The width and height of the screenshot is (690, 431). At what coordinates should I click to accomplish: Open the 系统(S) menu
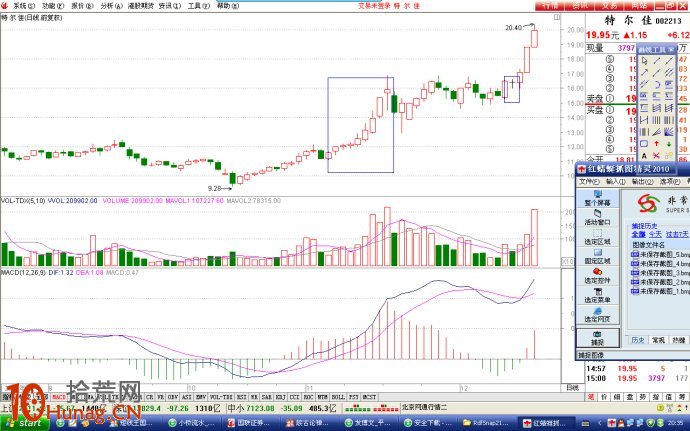(24, 6)
